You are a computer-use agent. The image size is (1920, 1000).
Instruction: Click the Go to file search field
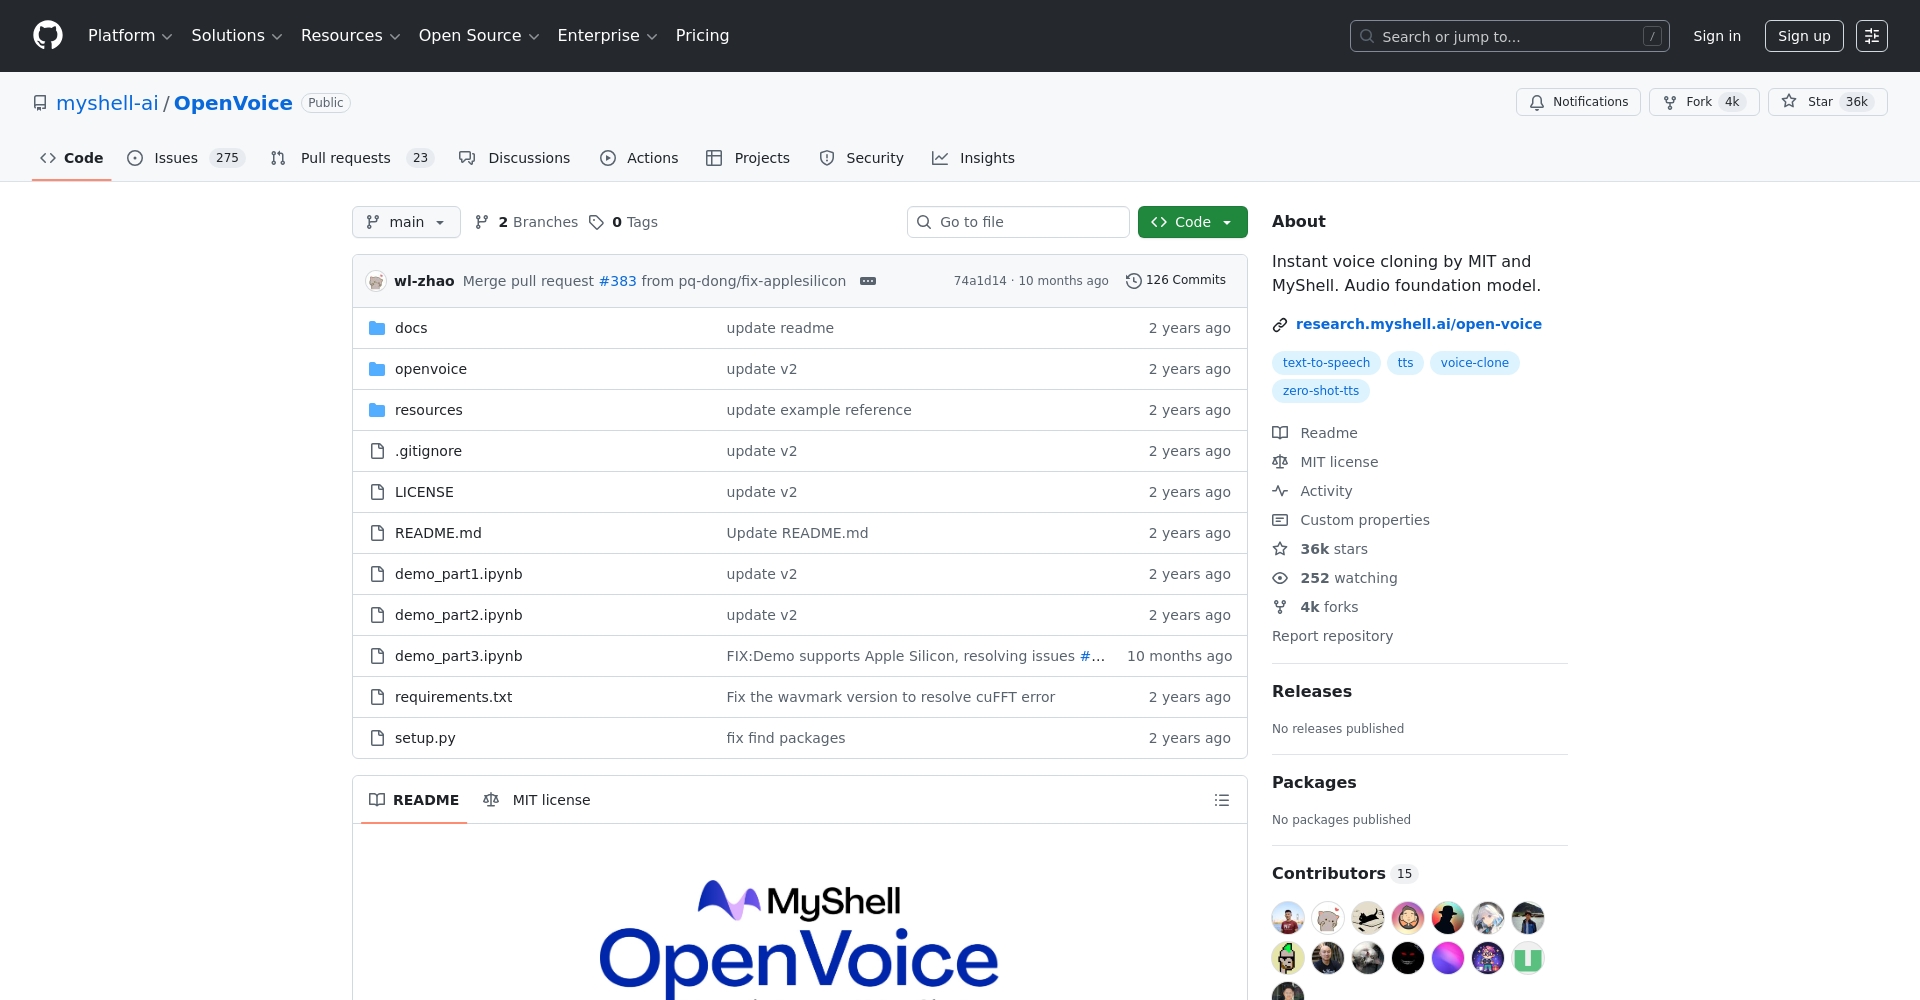tap(1018, 222)
